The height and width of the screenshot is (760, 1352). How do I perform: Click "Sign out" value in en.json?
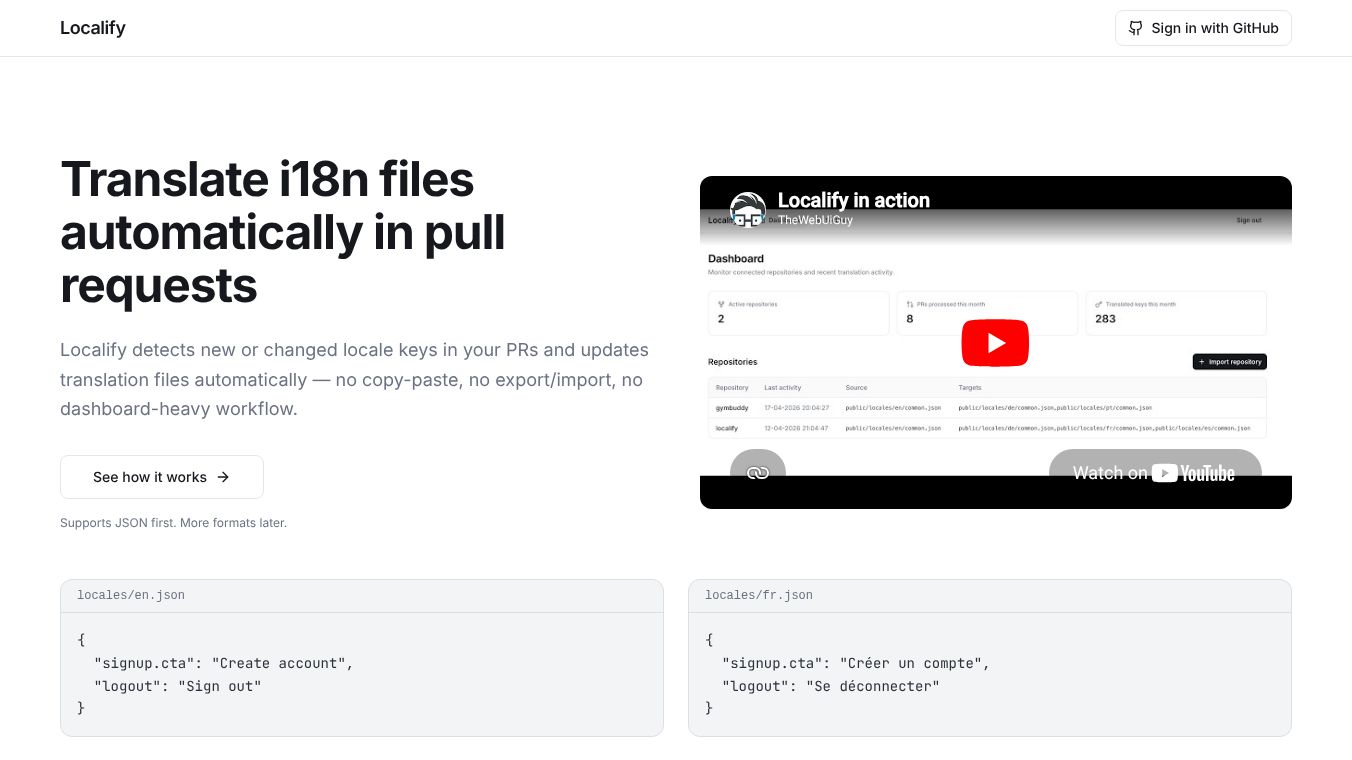(220, 686)
